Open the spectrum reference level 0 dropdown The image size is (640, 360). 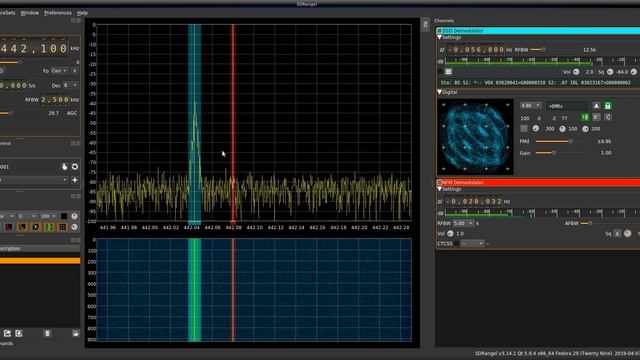(27, 216)
